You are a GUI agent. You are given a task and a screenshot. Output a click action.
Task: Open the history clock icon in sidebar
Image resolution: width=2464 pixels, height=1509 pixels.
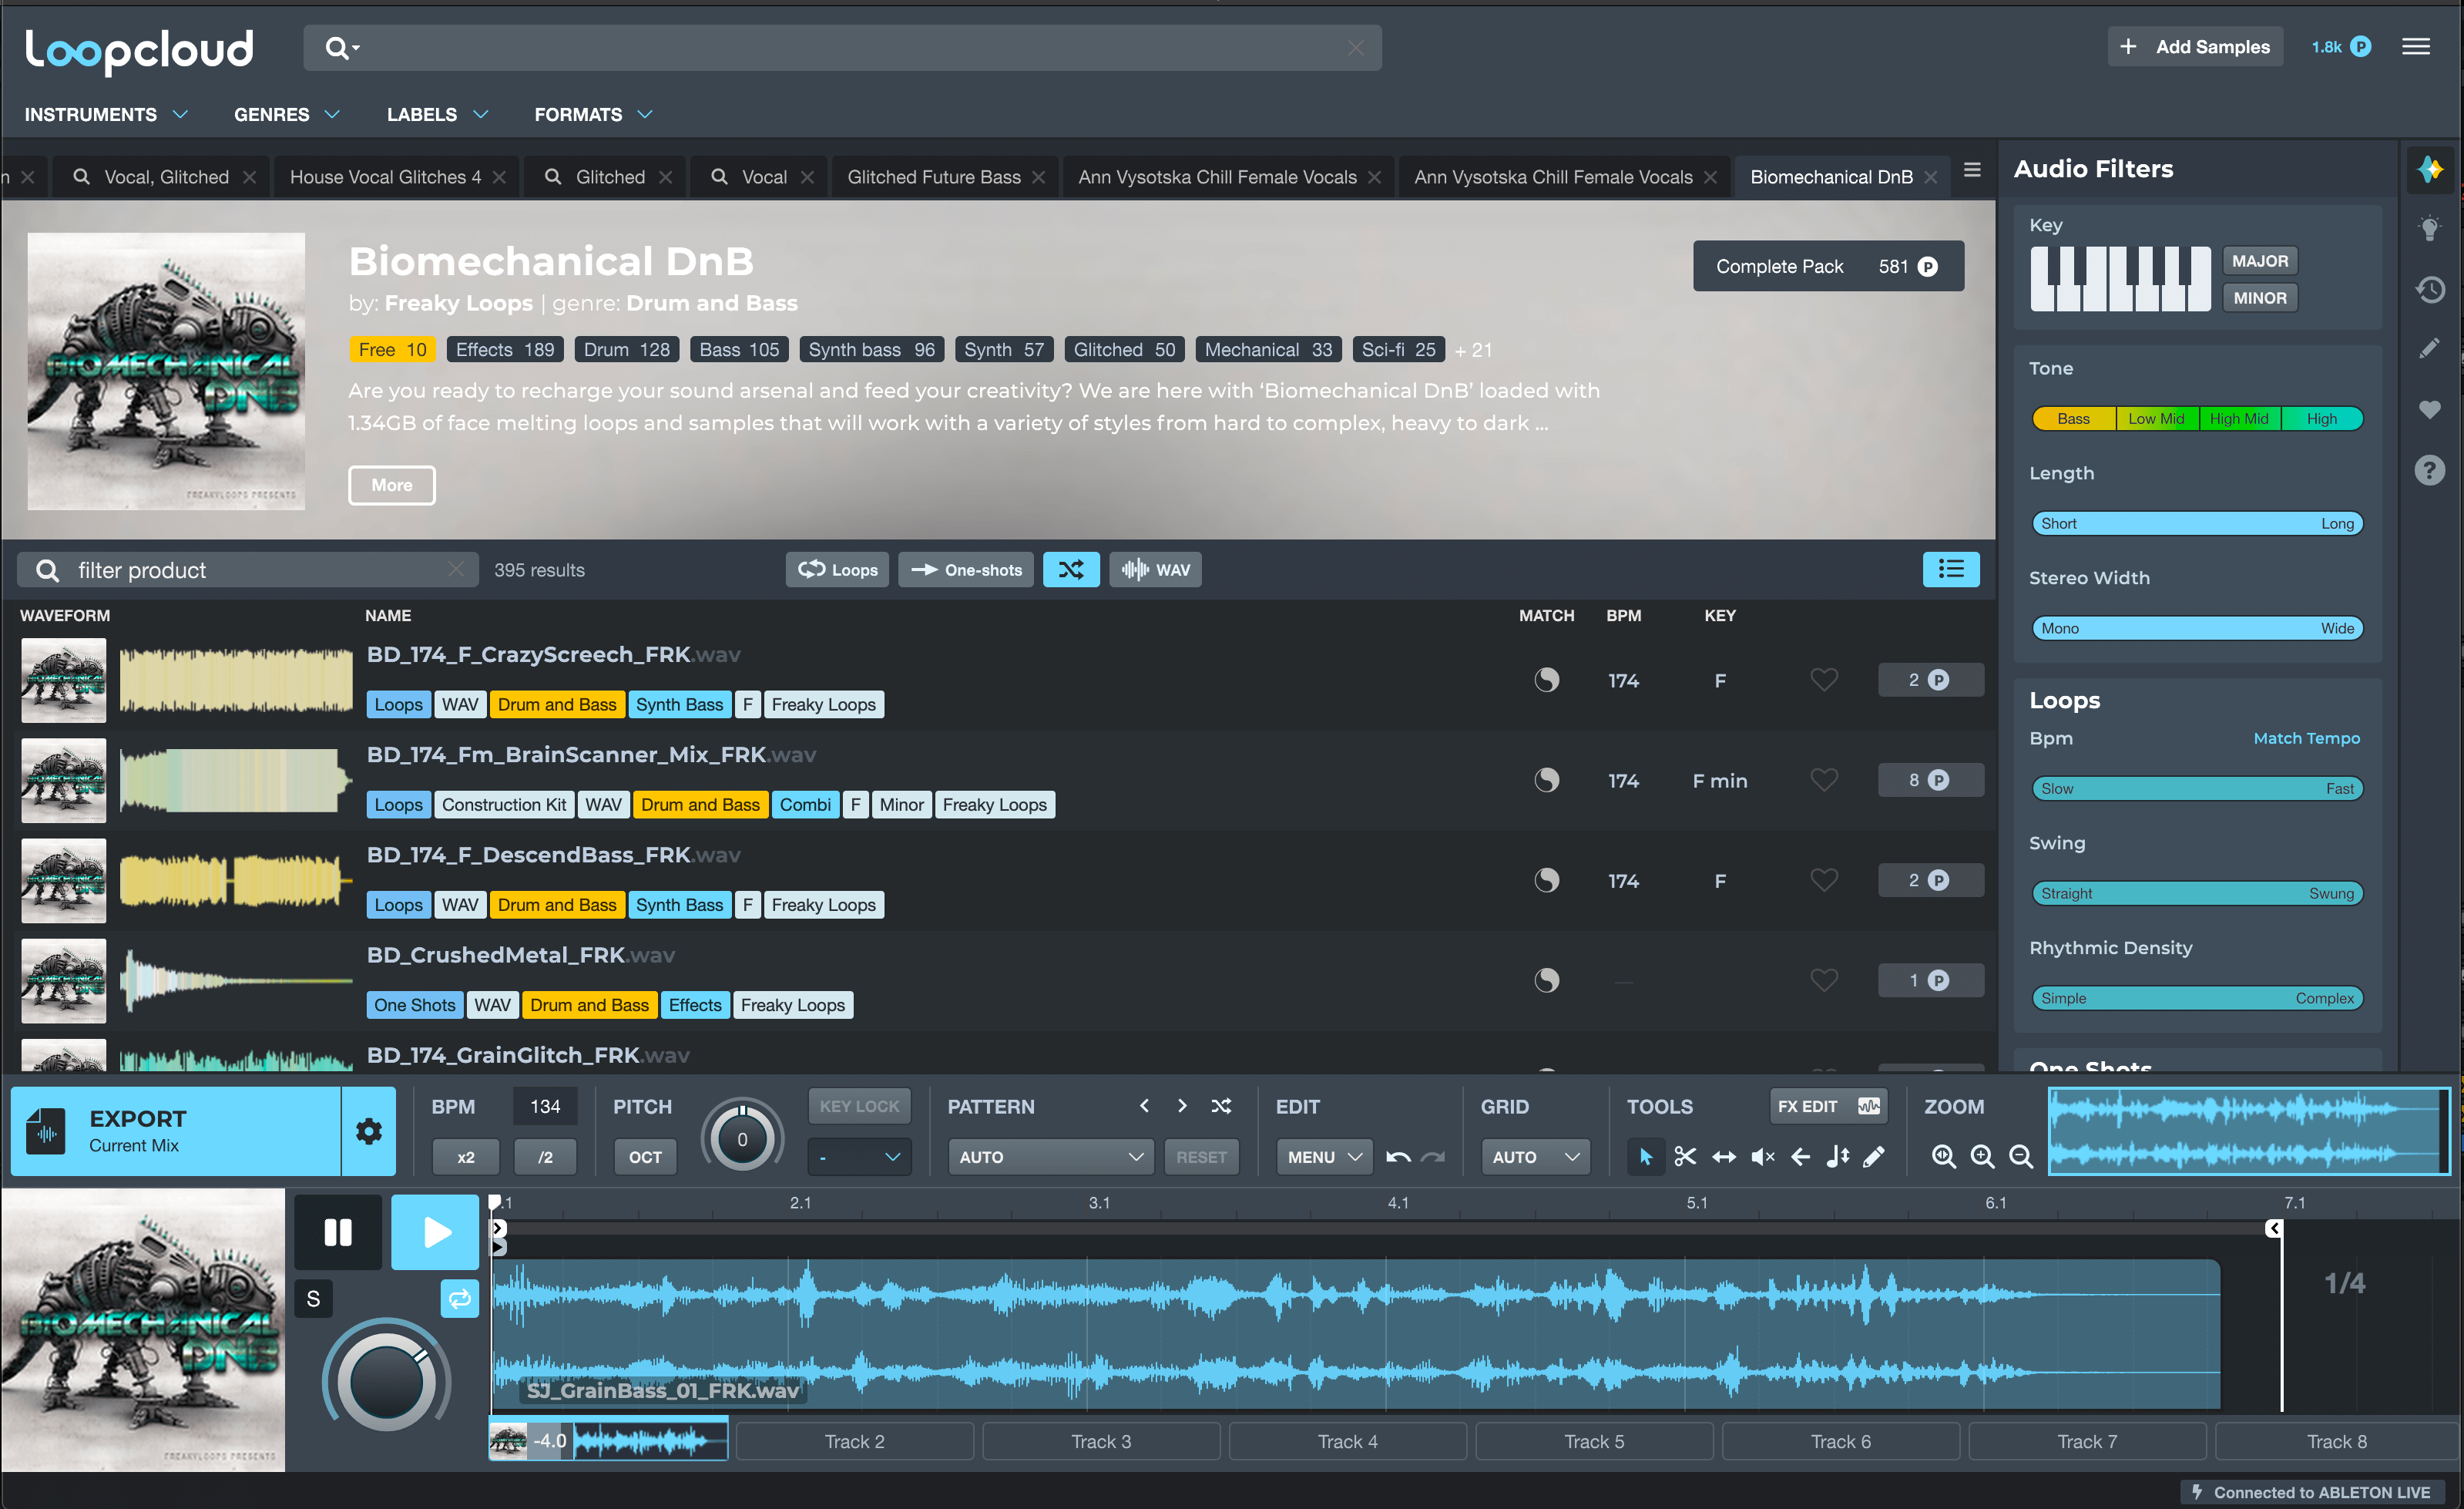pyautogui.click(x=2430, y=290)
